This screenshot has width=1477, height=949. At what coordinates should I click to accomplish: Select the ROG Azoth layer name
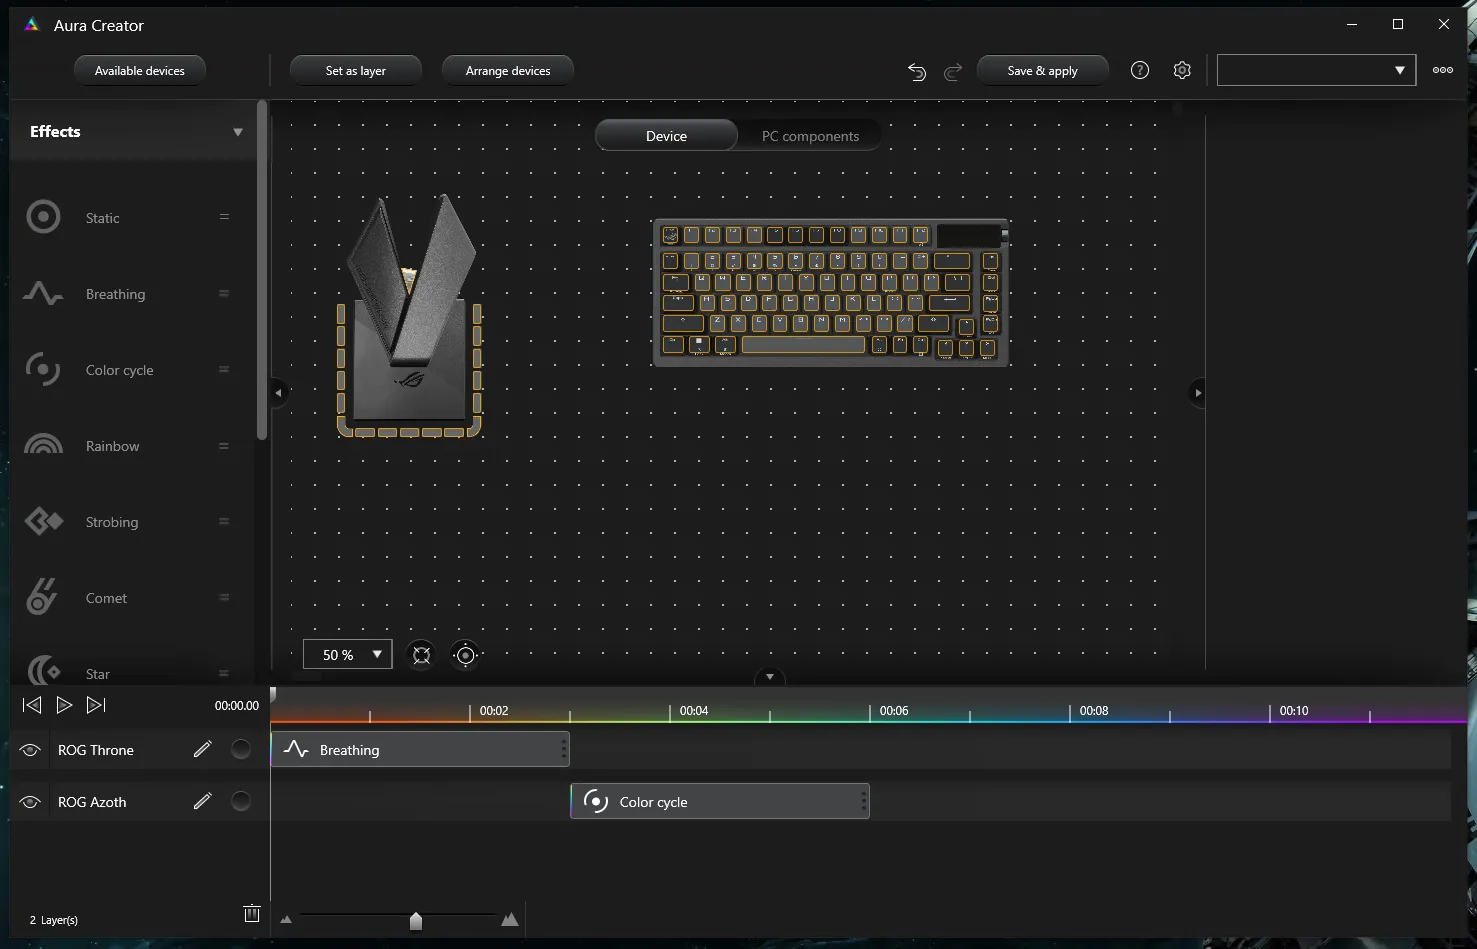pos(92,802)
